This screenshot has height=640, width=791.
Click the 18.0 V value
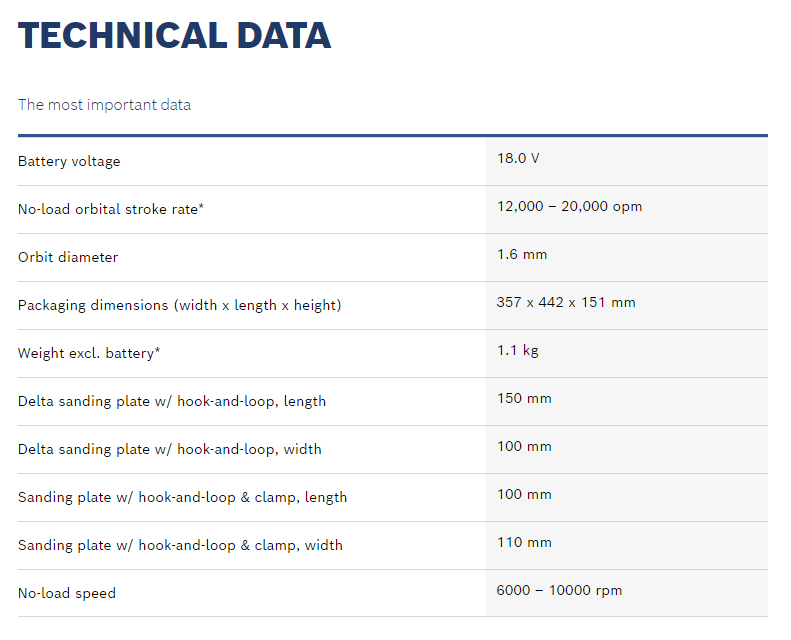(518, 158)
